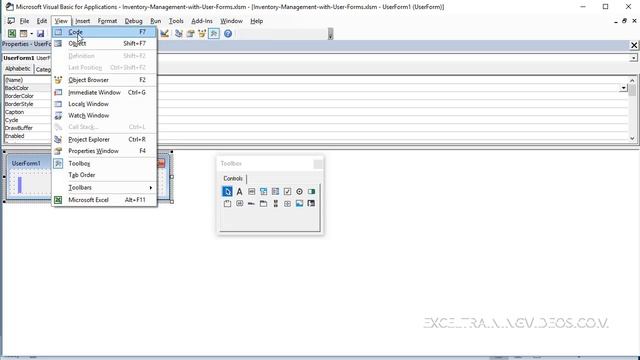Choose Microsoft Excel in View menu

pos(104,200)
